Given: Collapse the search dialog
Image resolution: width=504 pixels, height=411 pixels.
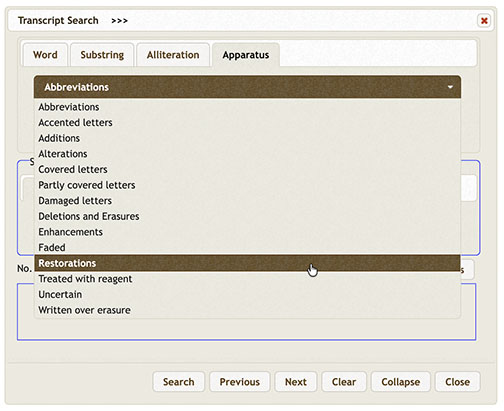Looking at the screenshot, I should [x=400, y=382].
